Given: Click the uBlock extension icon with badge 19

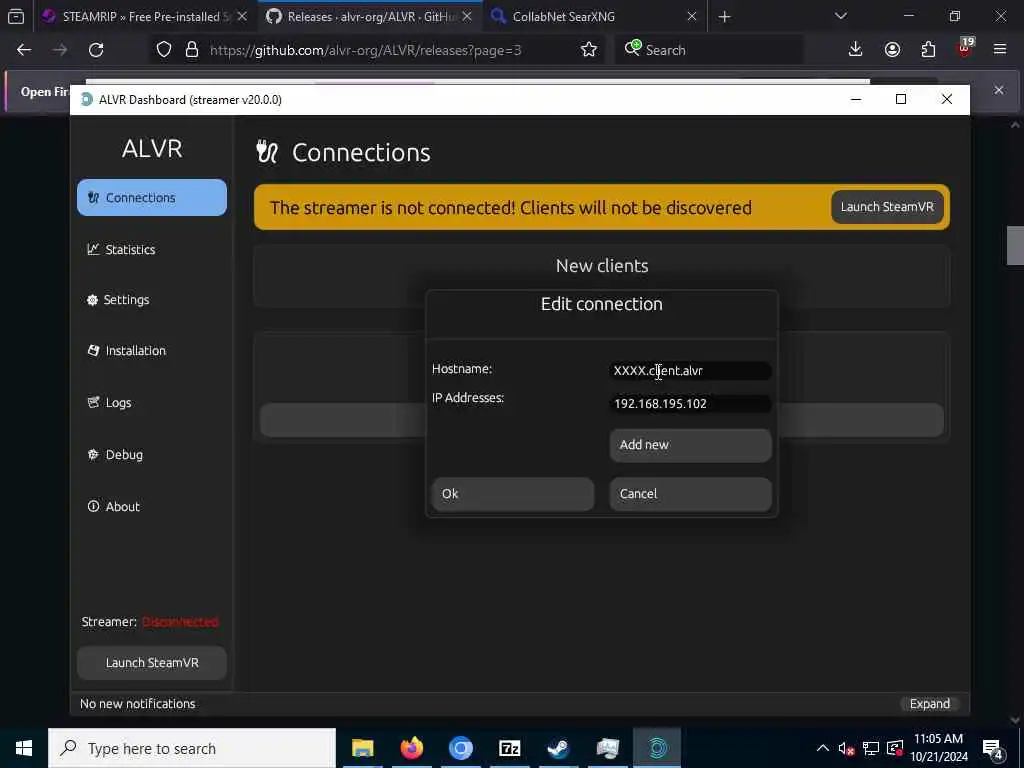Looking at the screenshot, I should (x=965, y=48).
